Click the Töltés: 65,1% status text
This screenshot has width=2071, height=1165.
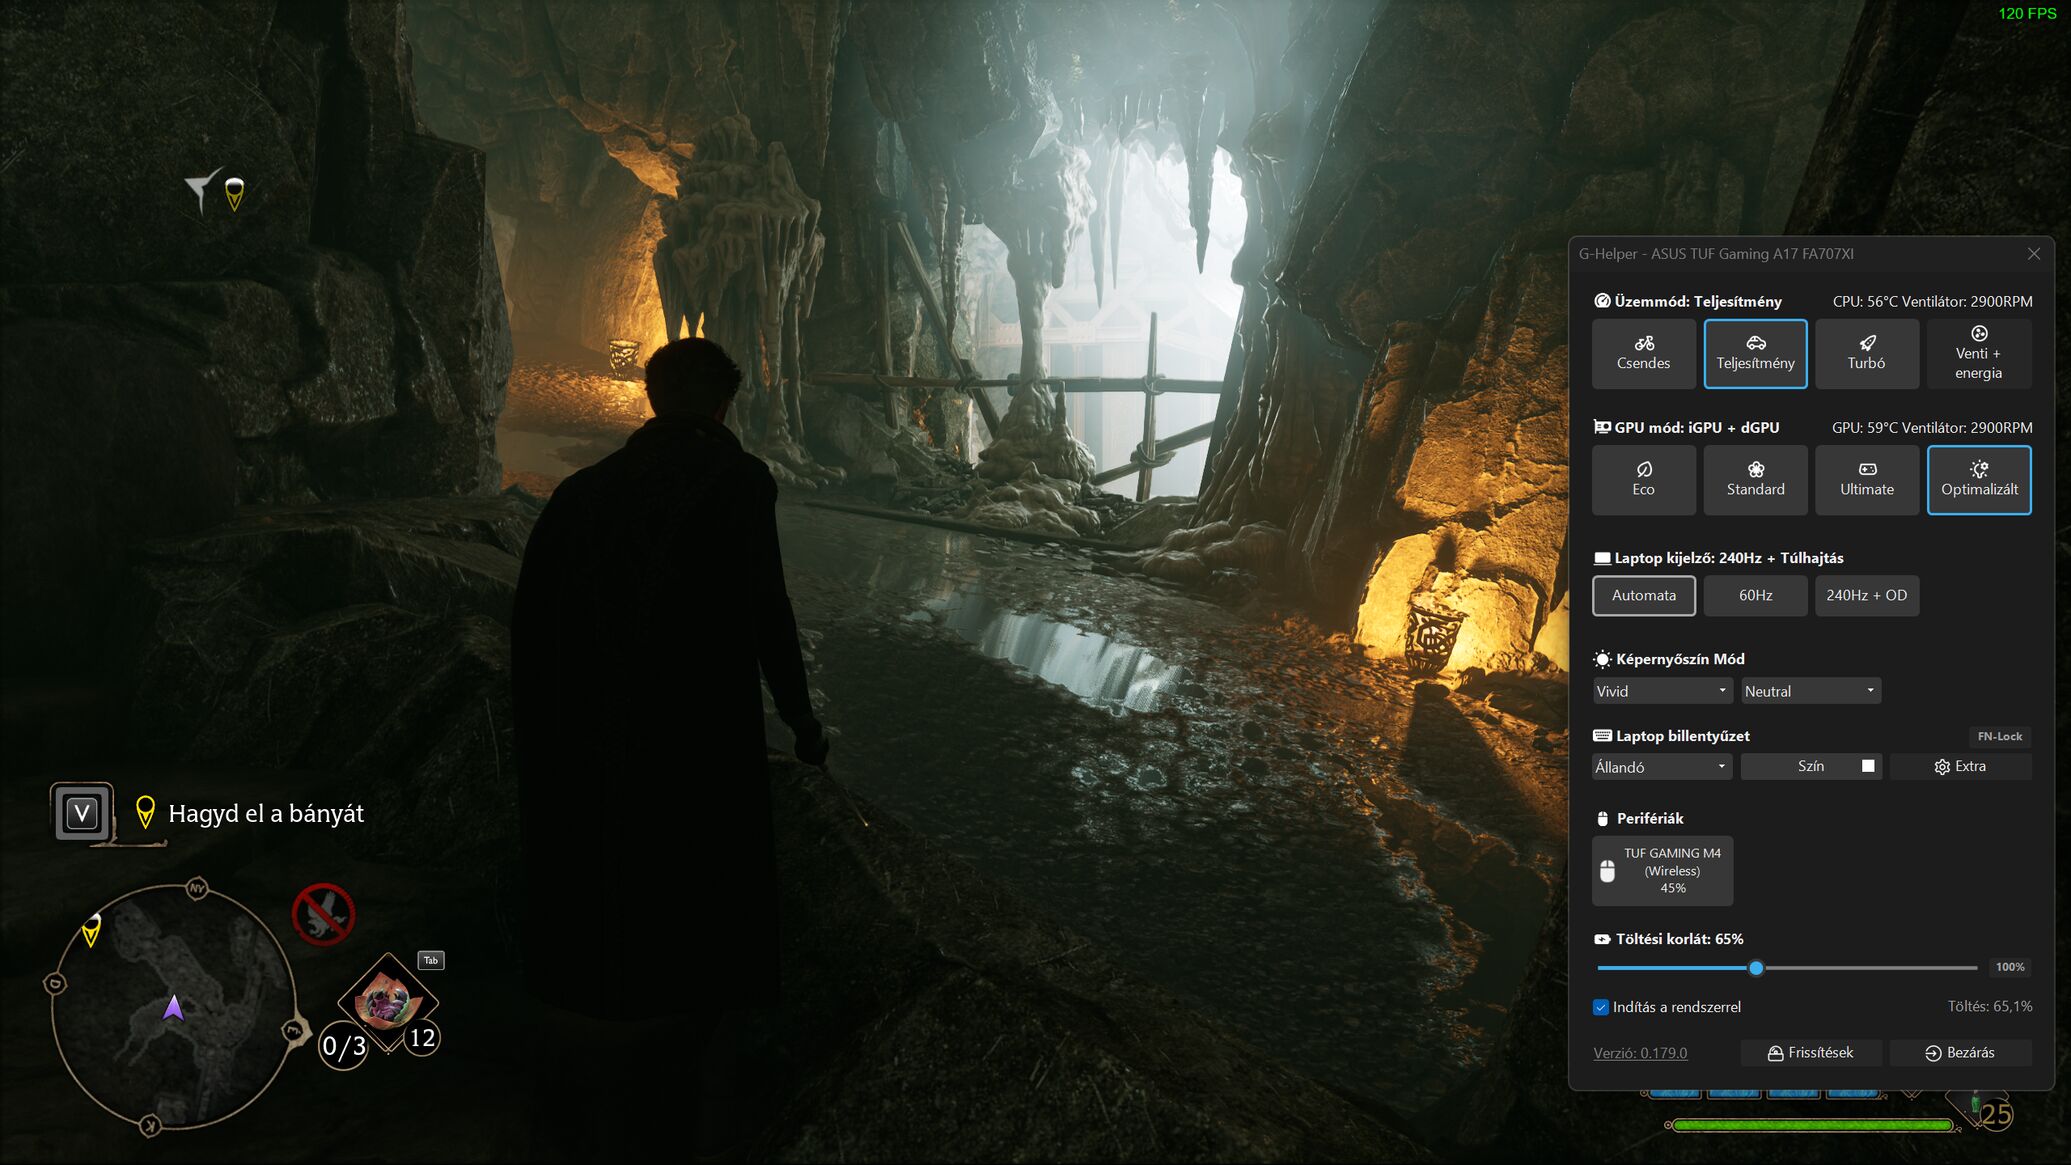tap(1990, 1006)
